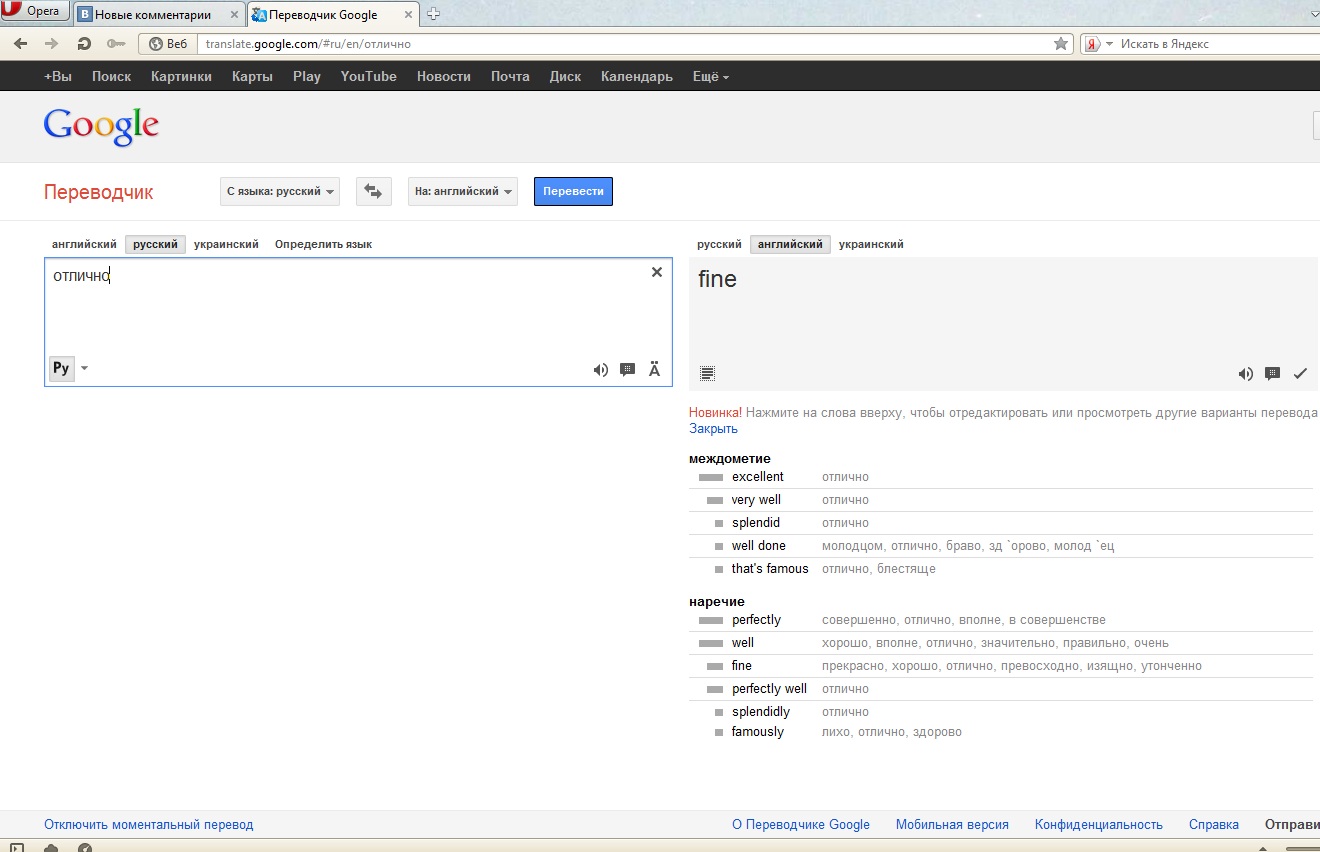Open Конфиденциальность footer link
The height and width of the screenshot is (852, 1320).
click(1099, 825)
